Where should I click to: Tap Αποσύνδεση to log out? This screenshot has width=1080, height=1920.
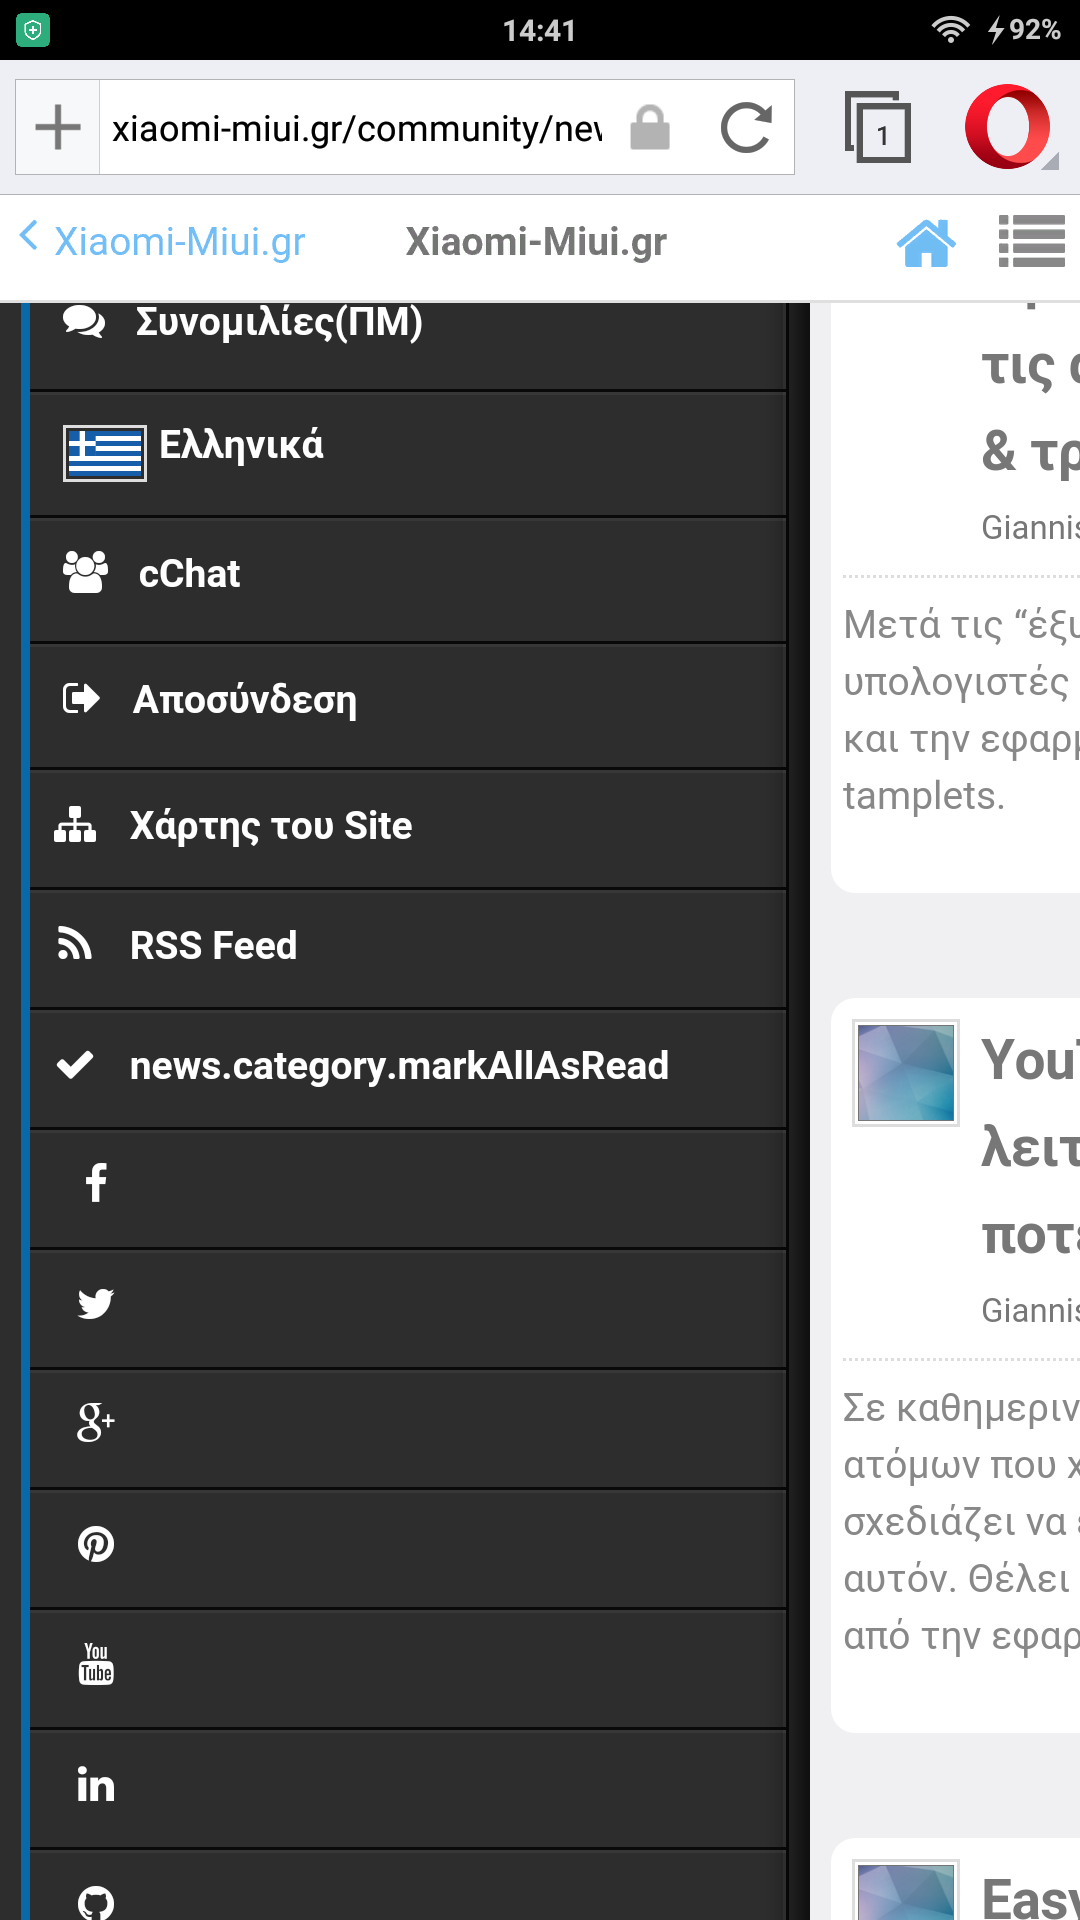tap(244, 700)
